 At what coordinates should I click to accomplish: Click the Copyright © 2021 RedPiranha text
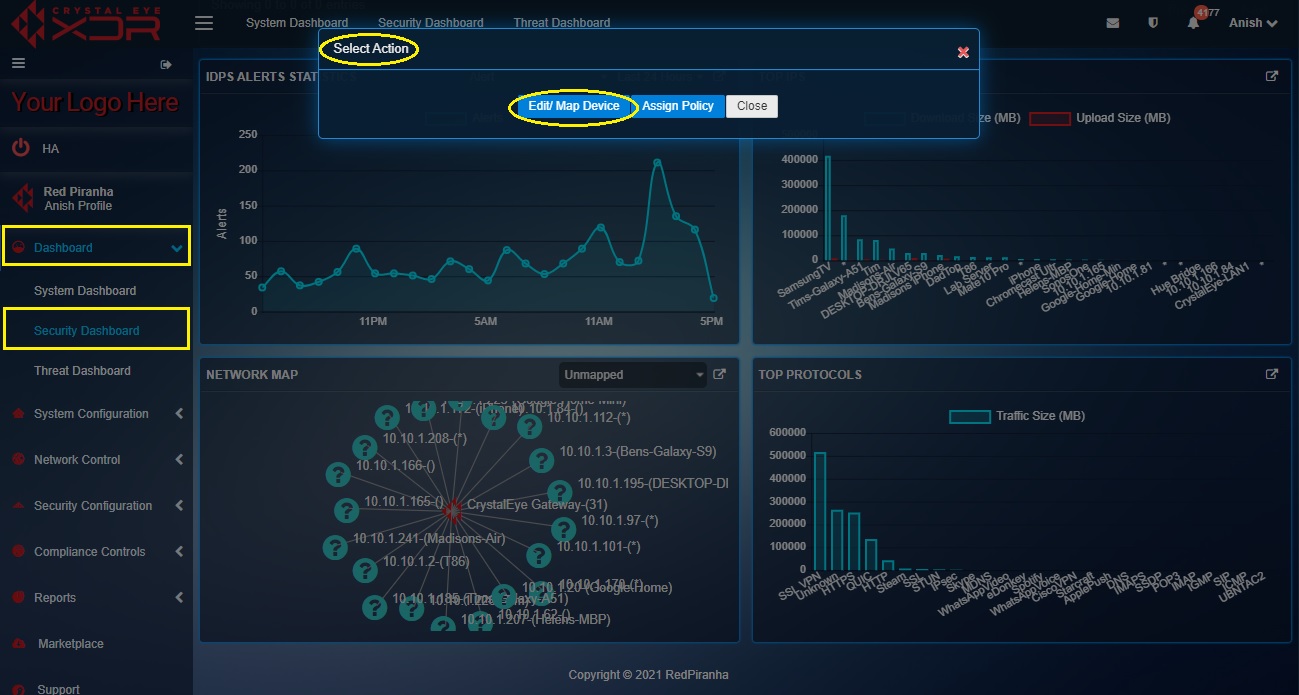point(649,675)
